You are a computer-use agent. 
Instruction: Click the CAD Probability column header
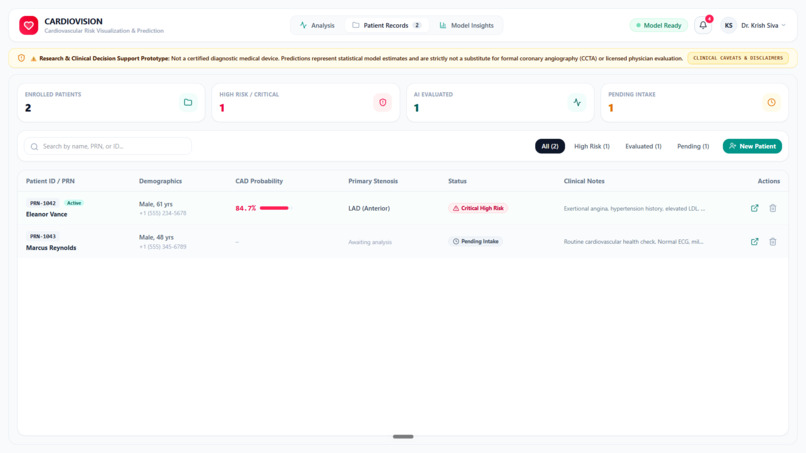(x=259, y=181)
